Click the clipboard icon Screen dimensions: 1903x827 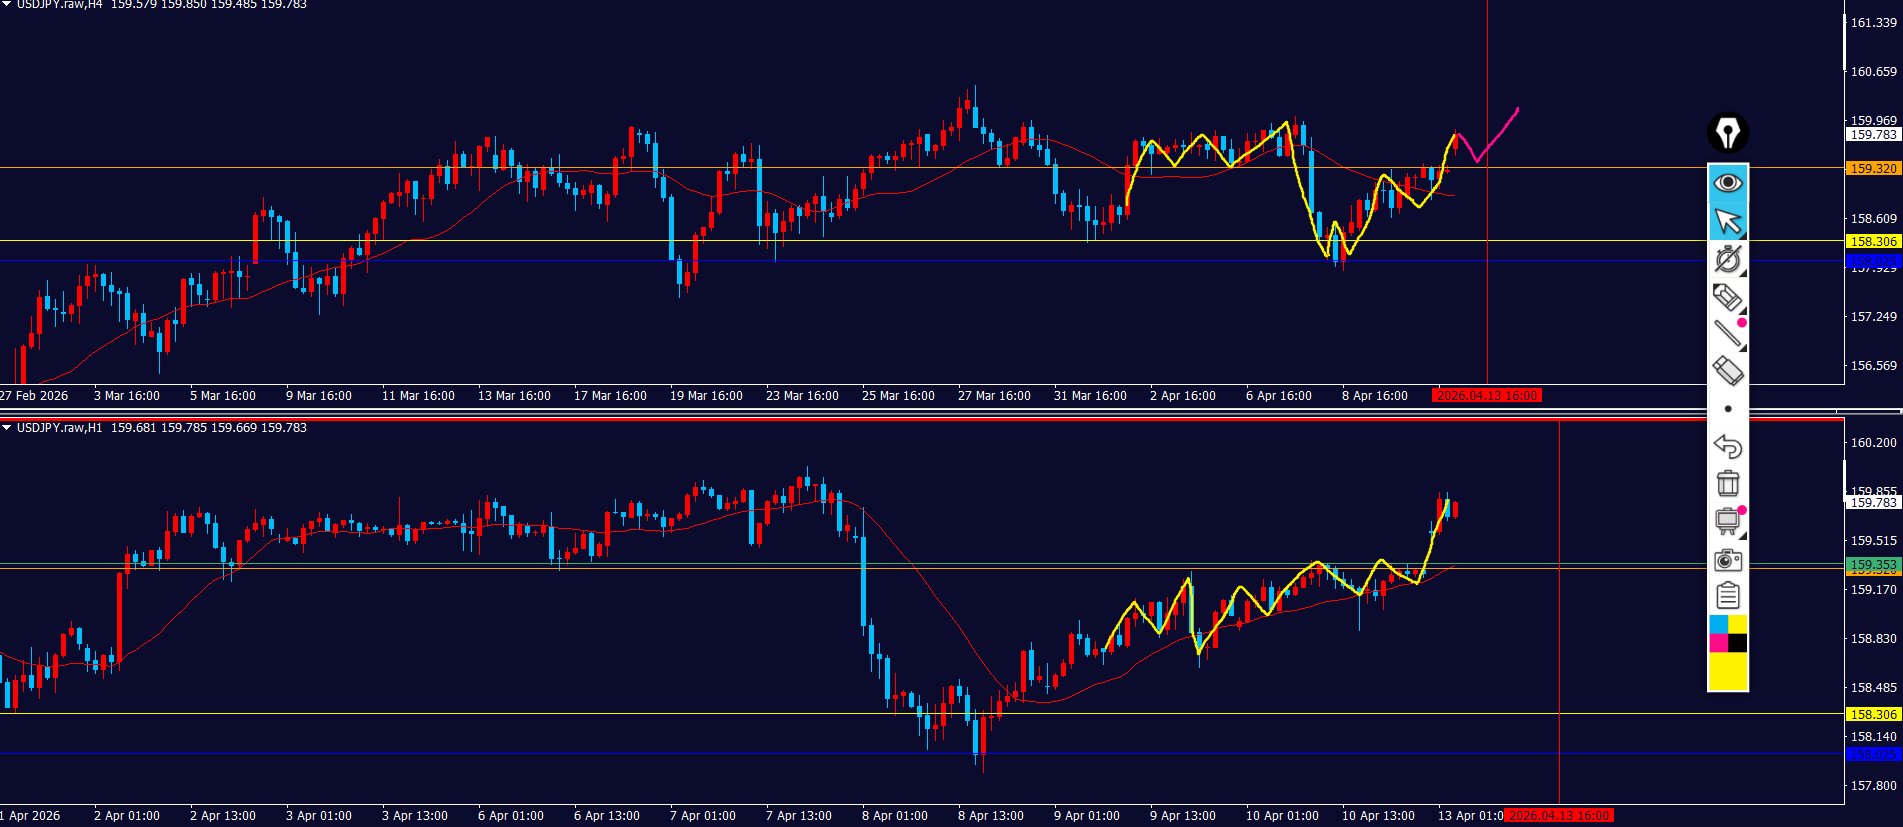[x=1727, y=597]
